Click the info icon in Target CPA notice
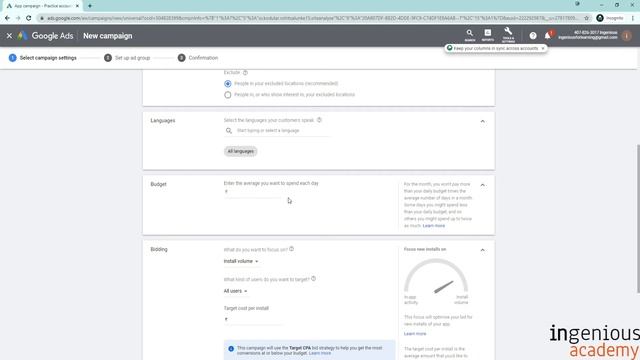The height and width of the screenshot is (360, 640). pos(231,349)
